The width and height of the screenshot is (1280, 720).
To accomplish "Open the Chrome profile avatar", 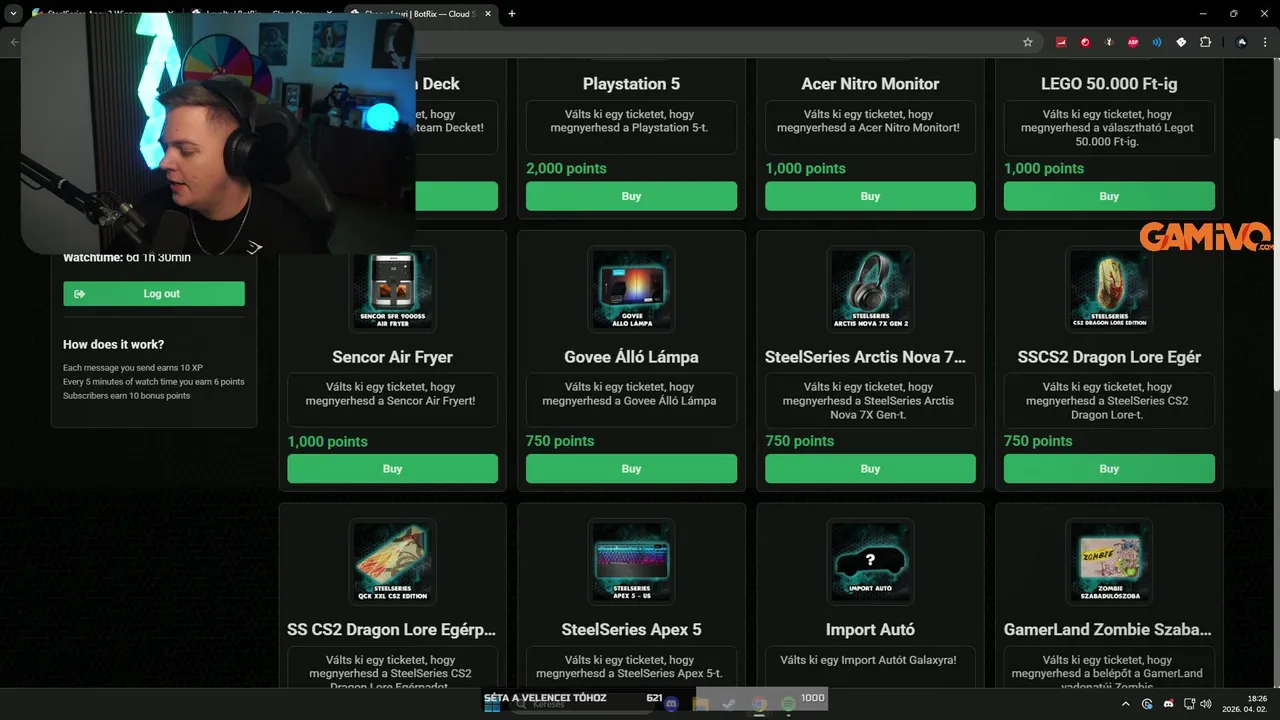I will click(1241, 42).
